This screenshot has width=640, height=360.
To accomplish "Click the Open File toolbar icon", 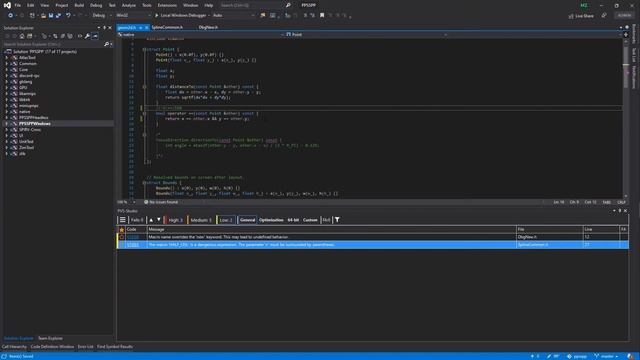I will [x=43, y=16].
